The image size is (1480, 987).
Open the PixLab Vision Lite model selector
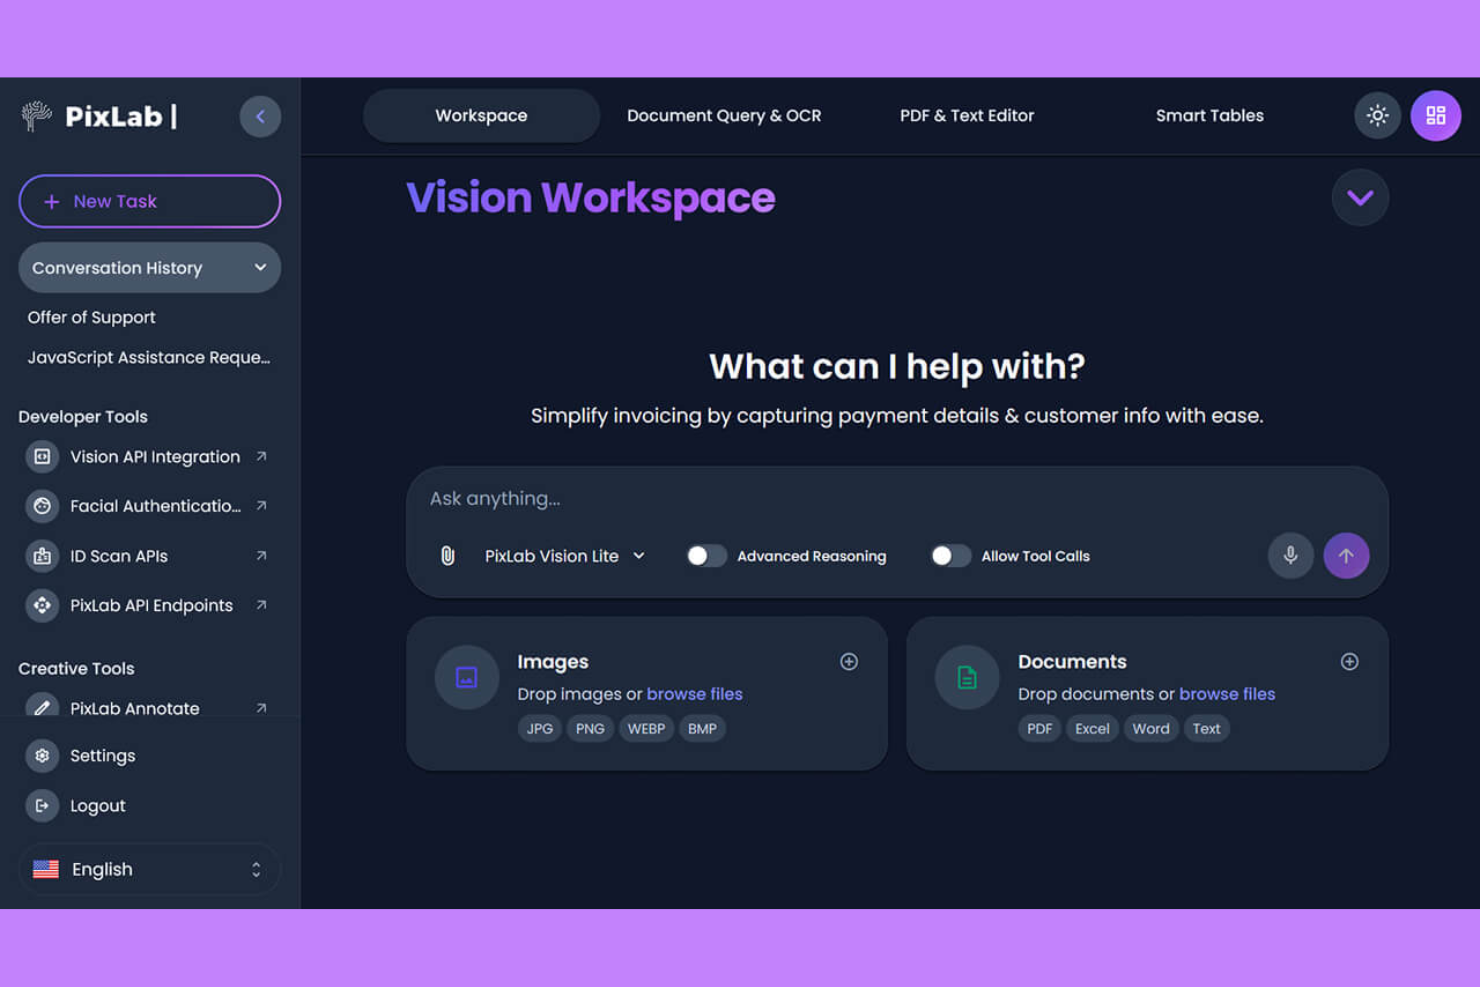click(563, 556)
